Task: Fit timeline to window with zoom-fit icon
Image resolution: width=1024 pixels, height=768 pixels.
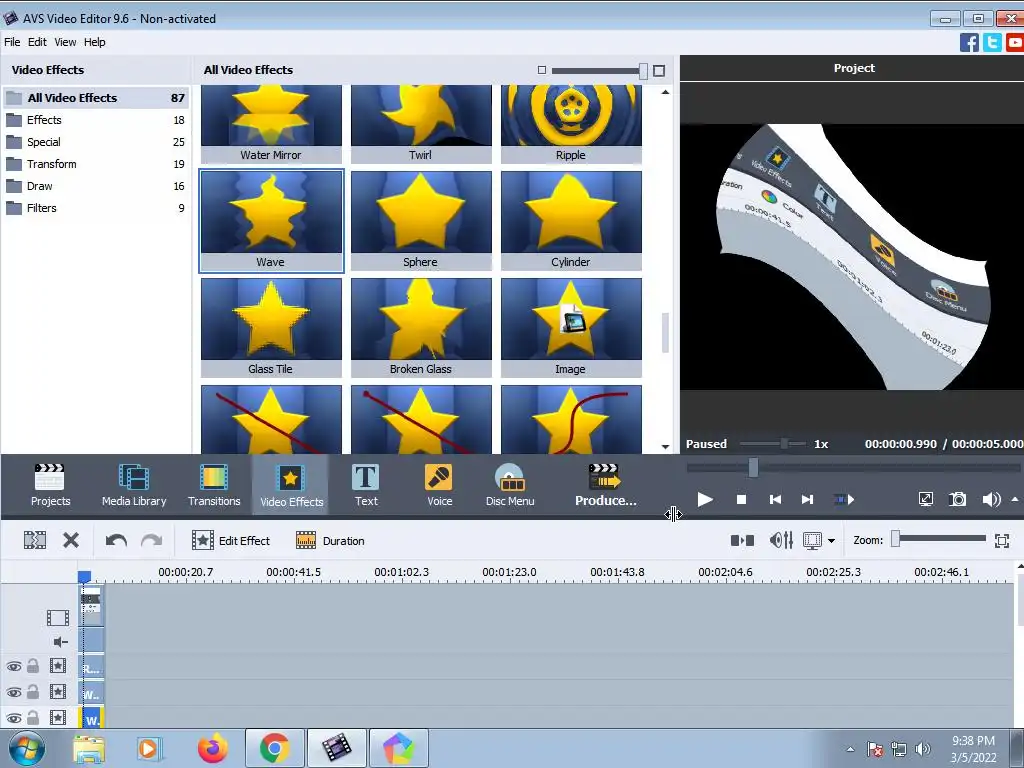Action: click(x=1002, y=540)
